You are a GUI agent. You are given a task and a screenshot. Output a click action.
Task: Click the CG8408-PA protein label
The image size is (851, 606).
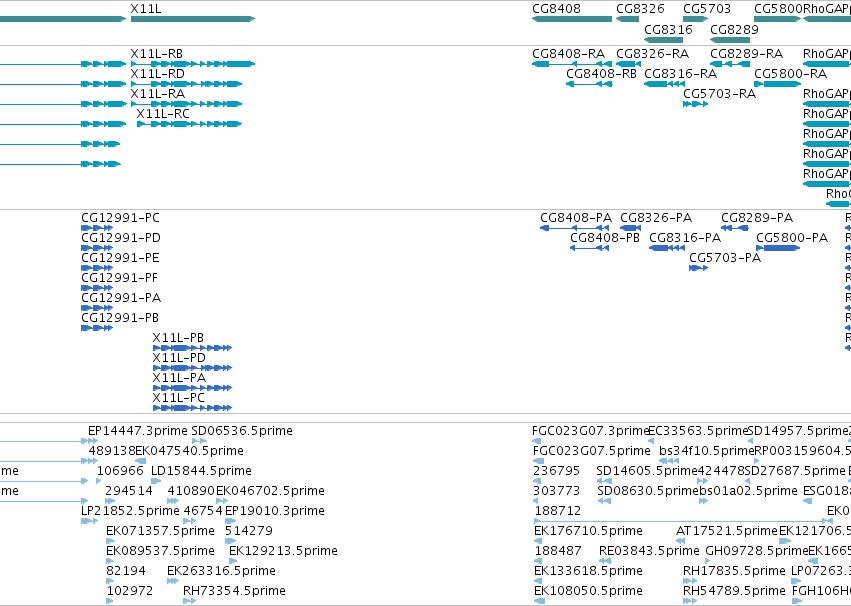576,218
